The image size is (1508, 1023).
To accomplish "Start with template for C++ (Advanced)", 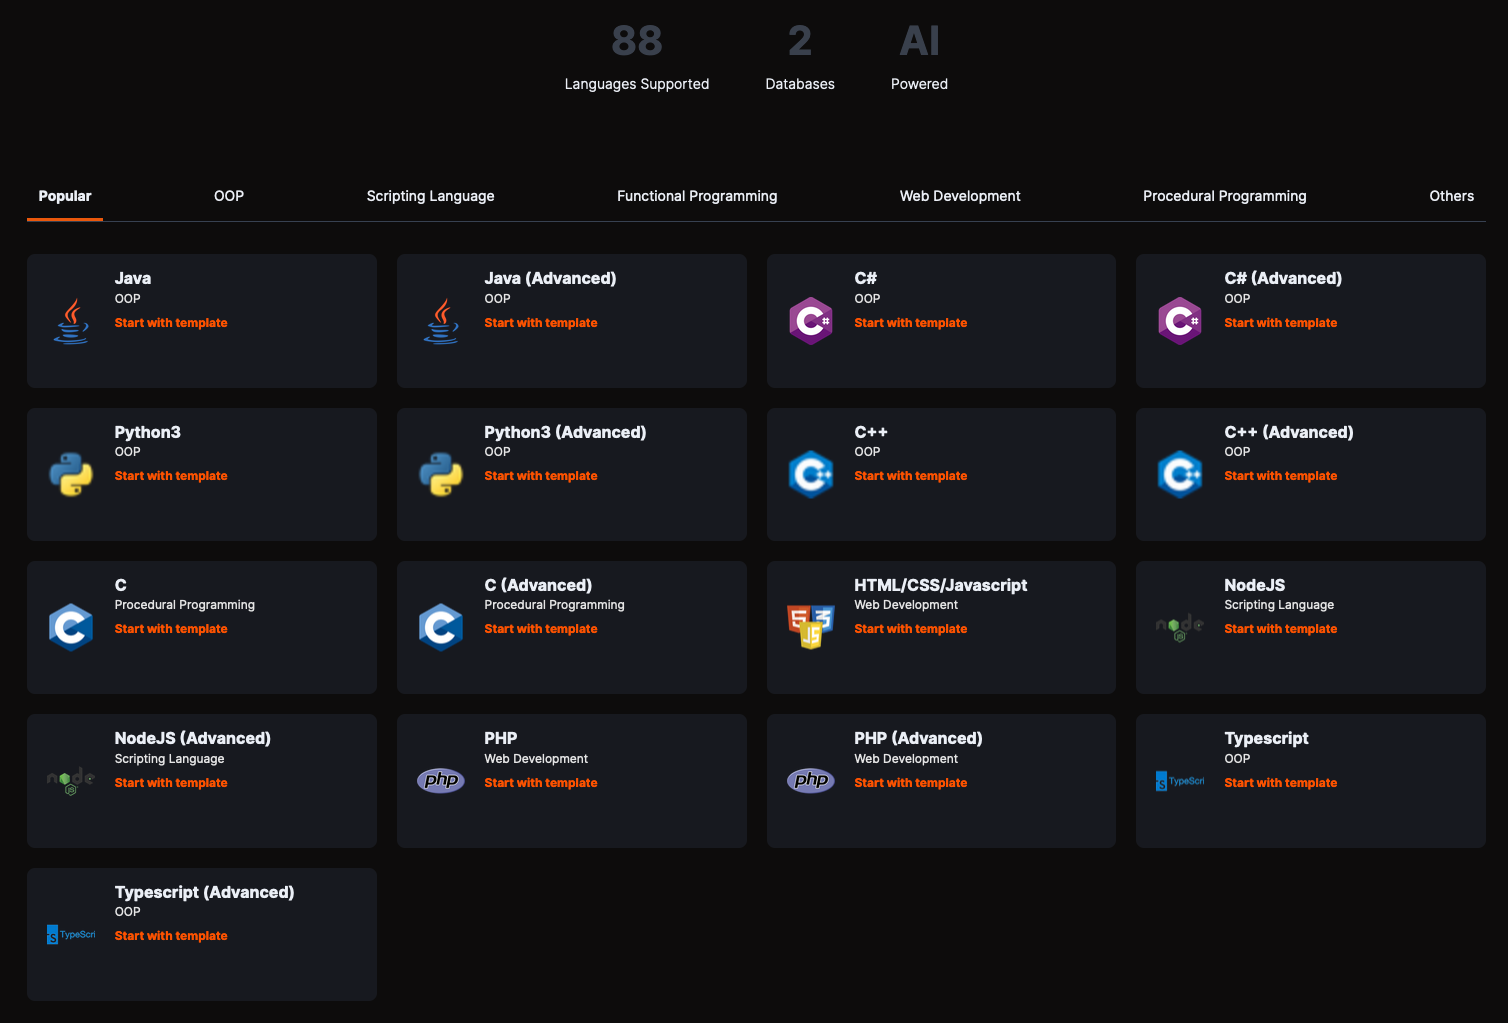I will (1280, 476).
